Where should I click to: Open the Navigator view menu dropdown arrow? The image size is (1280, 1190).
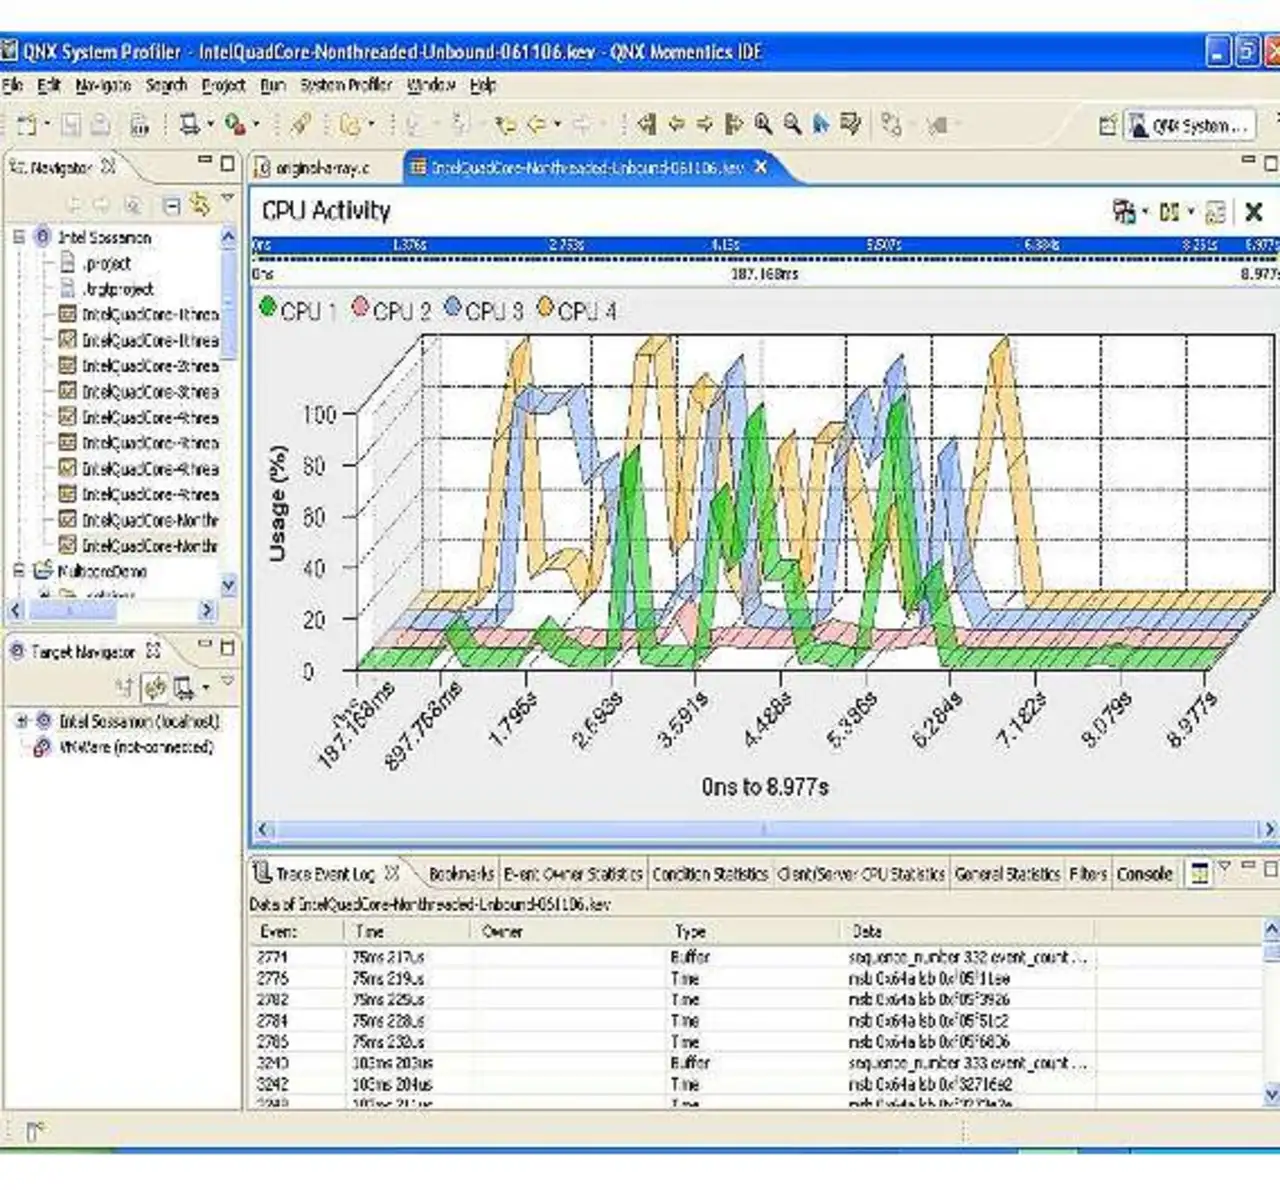[228, 199]
